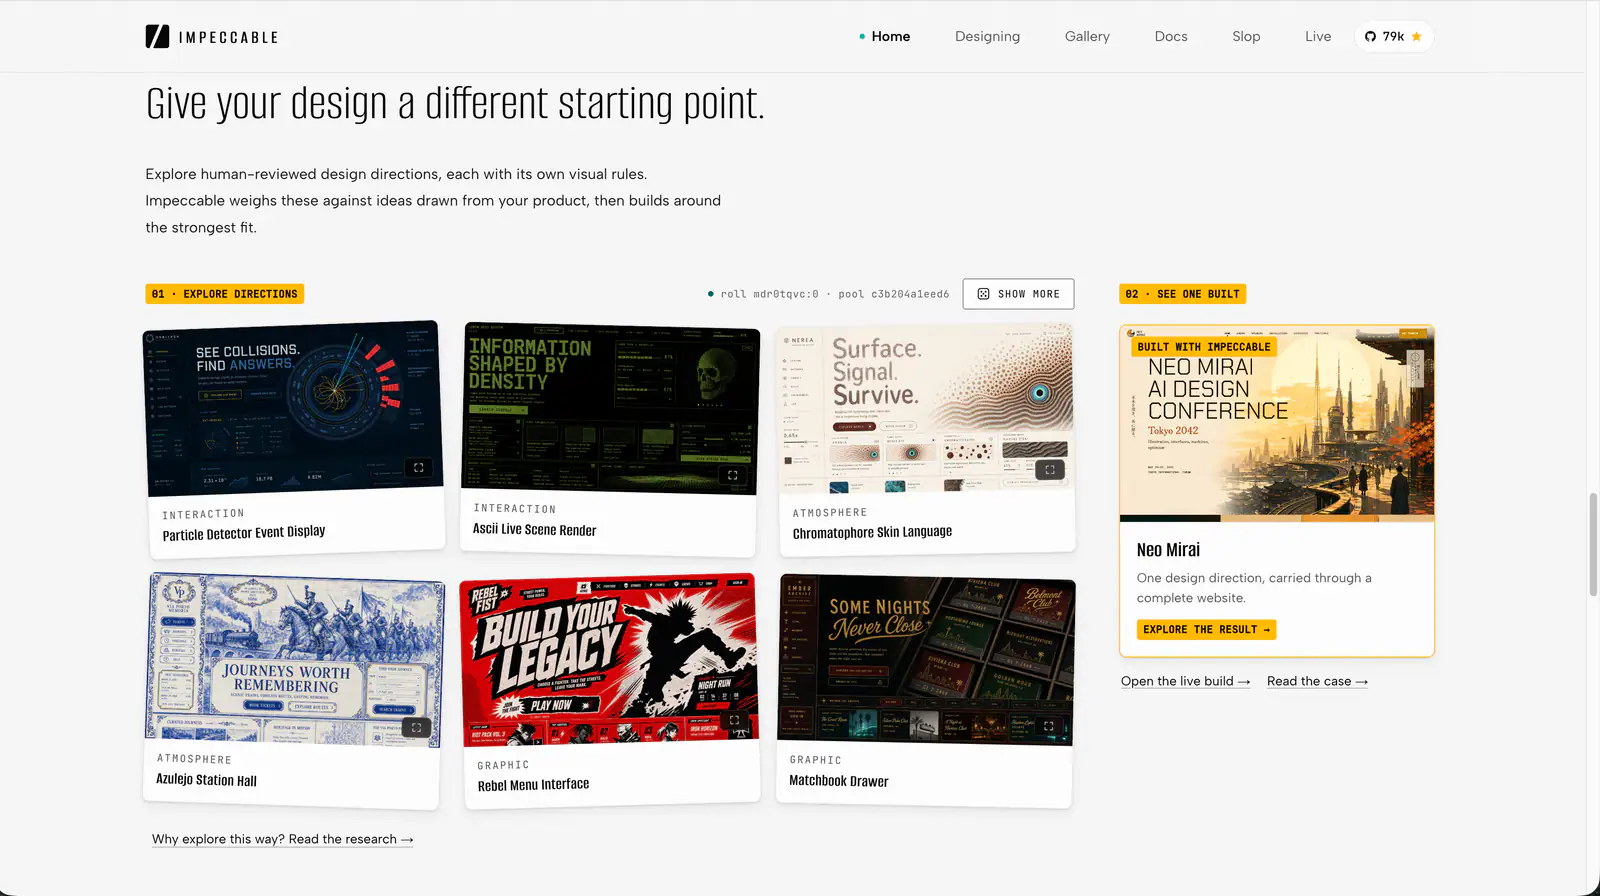The width and height of the screenshot is (1600, 896).
Task: Click the Impeccable logo icon
Action: point(157,37)
